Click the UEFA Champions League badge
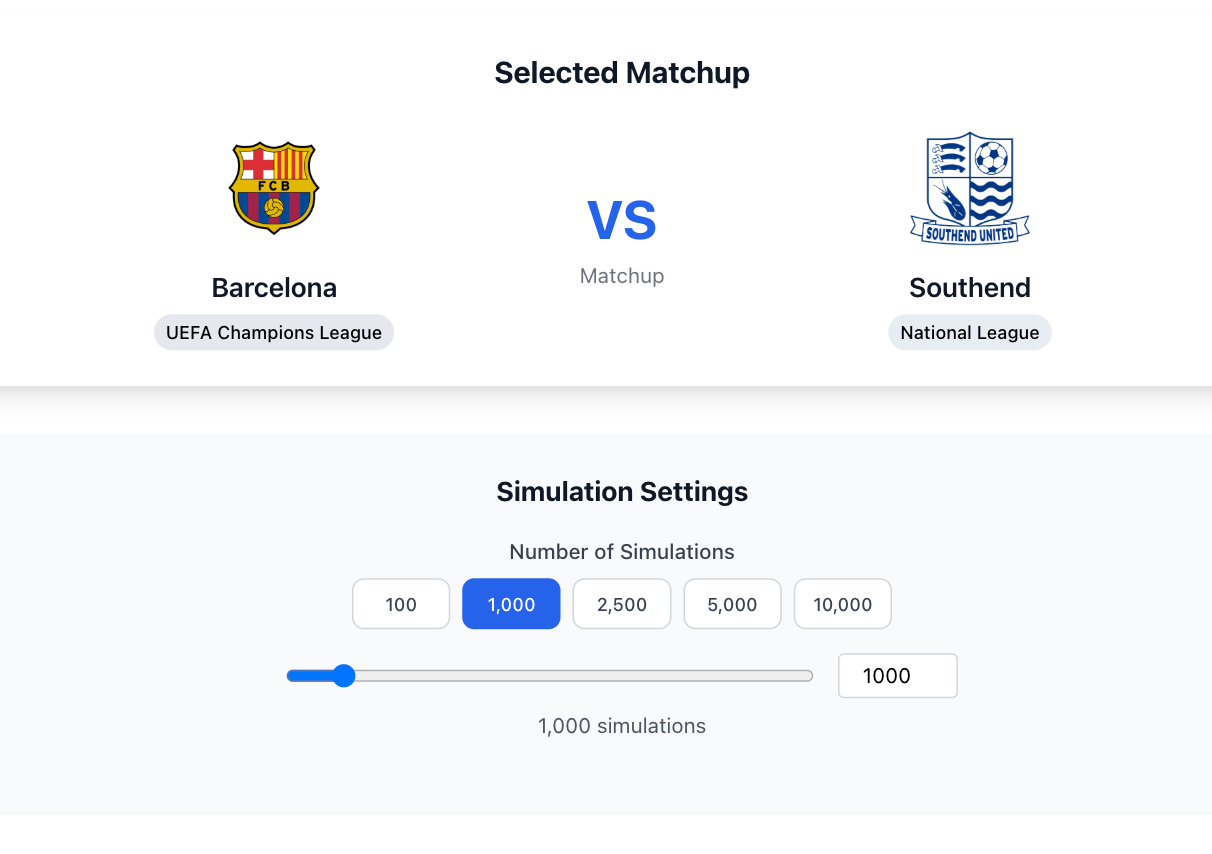1212x854 pixels. tap(274, 333)
